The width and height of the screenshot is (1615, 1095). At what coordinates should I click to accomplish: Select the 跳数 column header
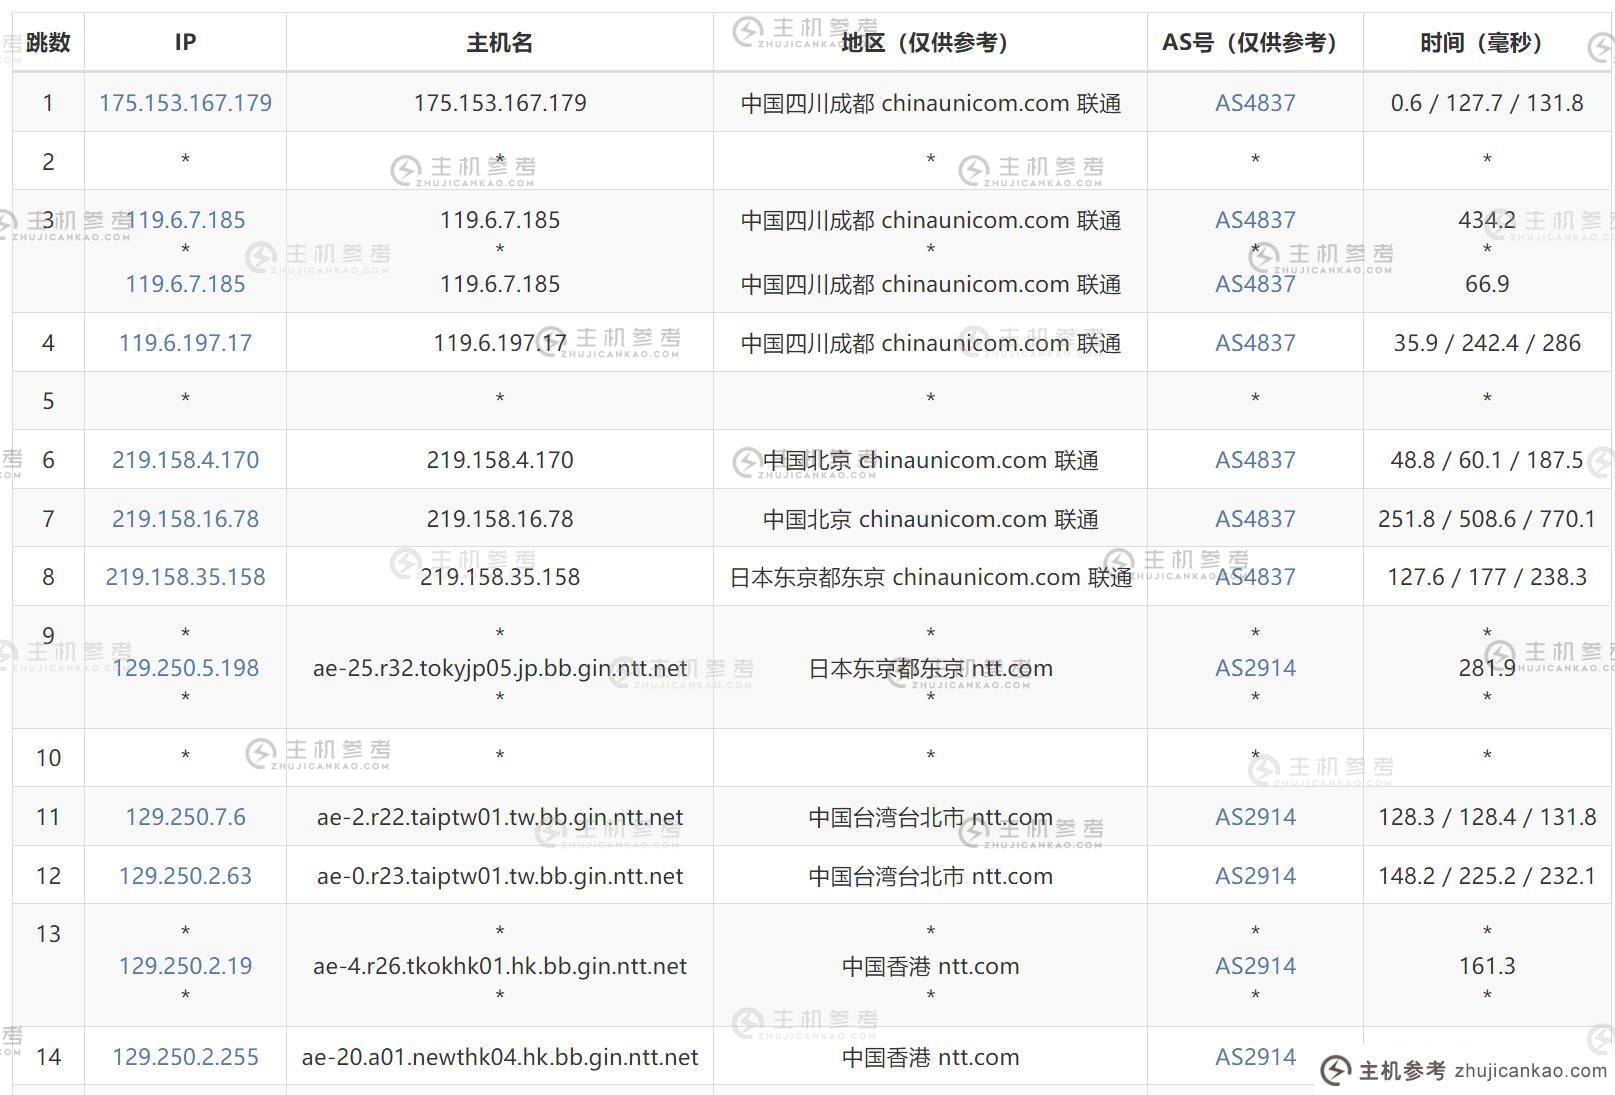click(x=48, y=43)
